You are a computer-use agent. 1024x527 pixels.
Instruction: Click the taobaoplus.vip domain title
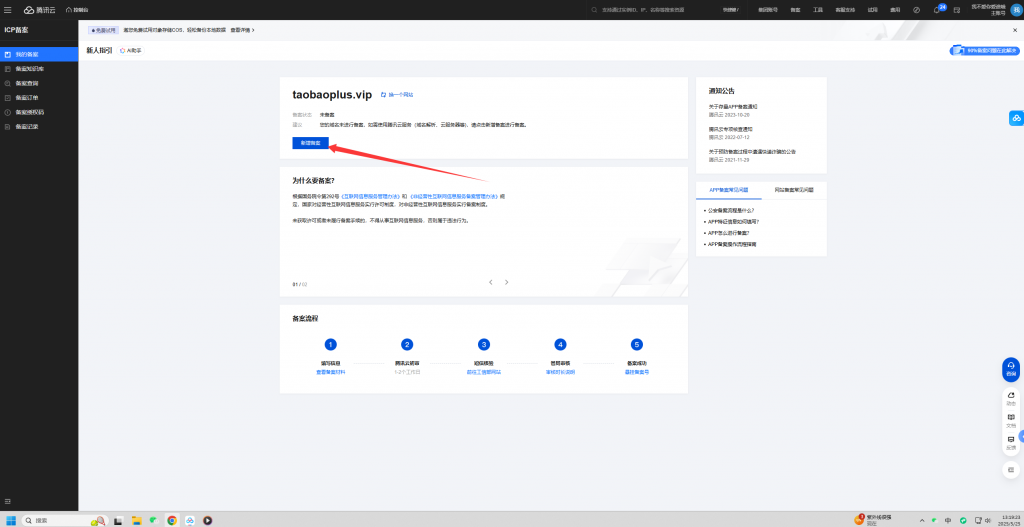332,95
